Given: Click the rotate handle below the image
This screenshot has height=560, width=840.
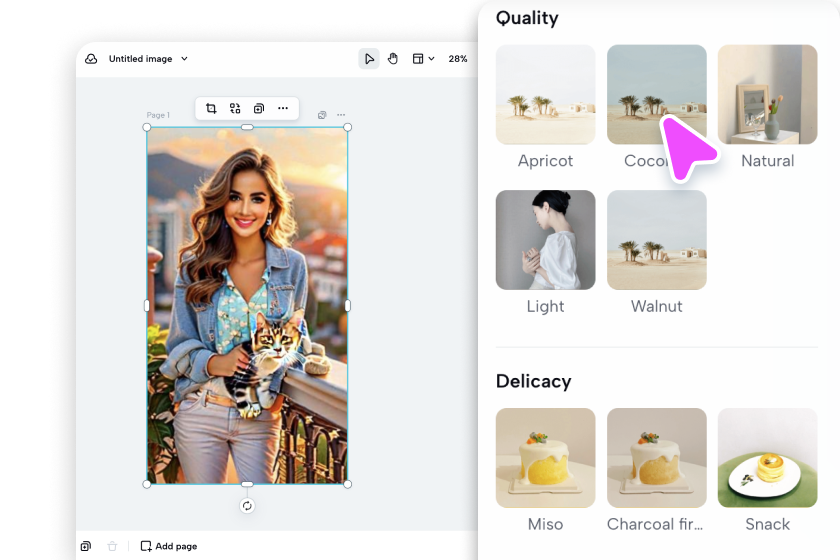Looking at the screenshot, I should pyautogui.click(x=247, y=506).
